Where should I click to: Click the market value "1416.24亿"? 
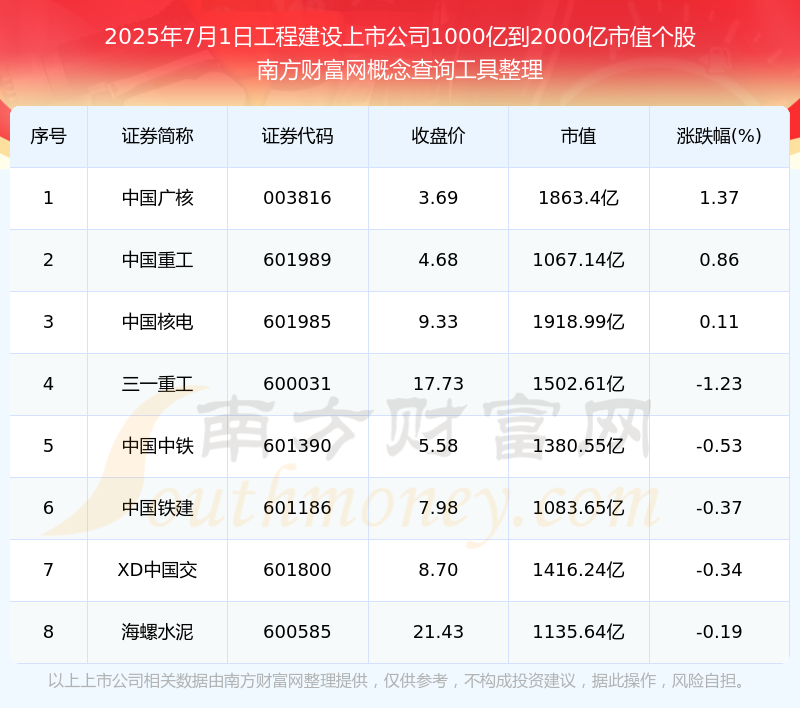[x=579, y=570]
